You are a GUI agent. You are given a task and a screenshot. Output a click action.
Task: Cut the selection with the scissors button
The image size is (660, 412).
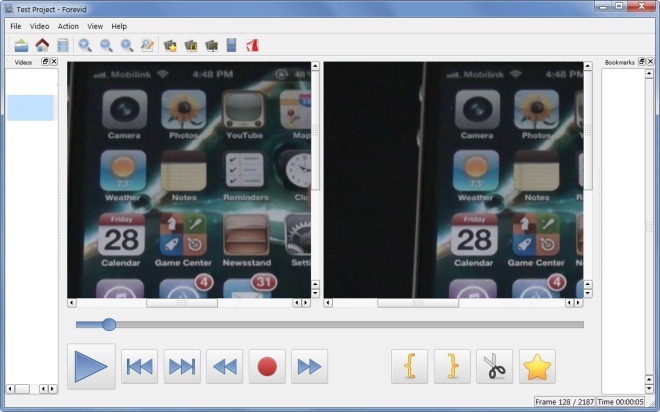click(495, 366)
